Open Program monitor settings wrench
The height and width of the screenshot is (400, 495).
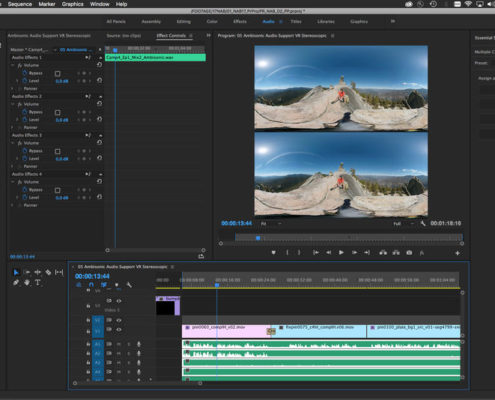[423, 223]
